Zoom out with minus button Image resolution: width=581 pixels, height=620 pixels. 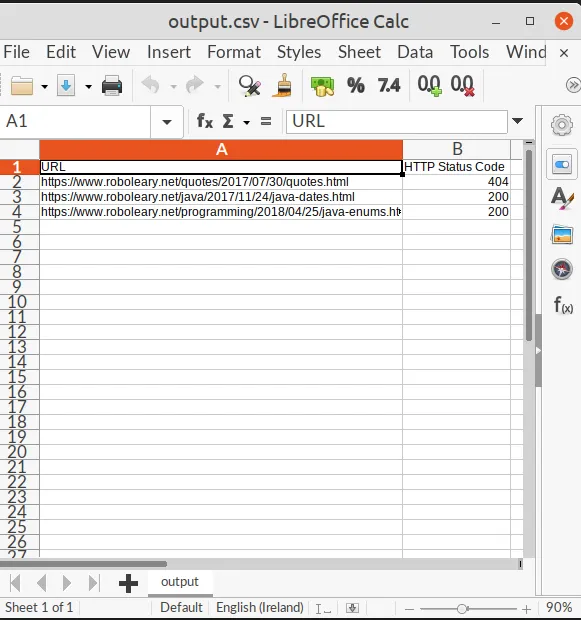point(409,609)
